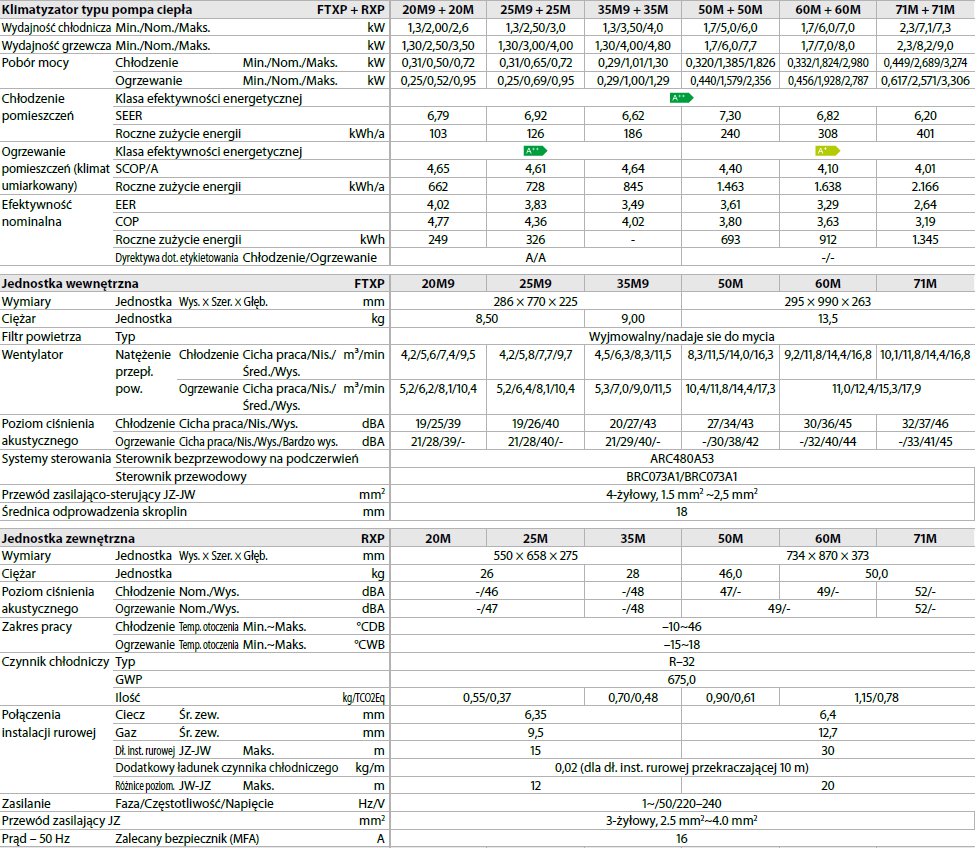977x848 pixels.
Task: Click condensate drain diameter value '18'
Action: [x=682, y=512]
